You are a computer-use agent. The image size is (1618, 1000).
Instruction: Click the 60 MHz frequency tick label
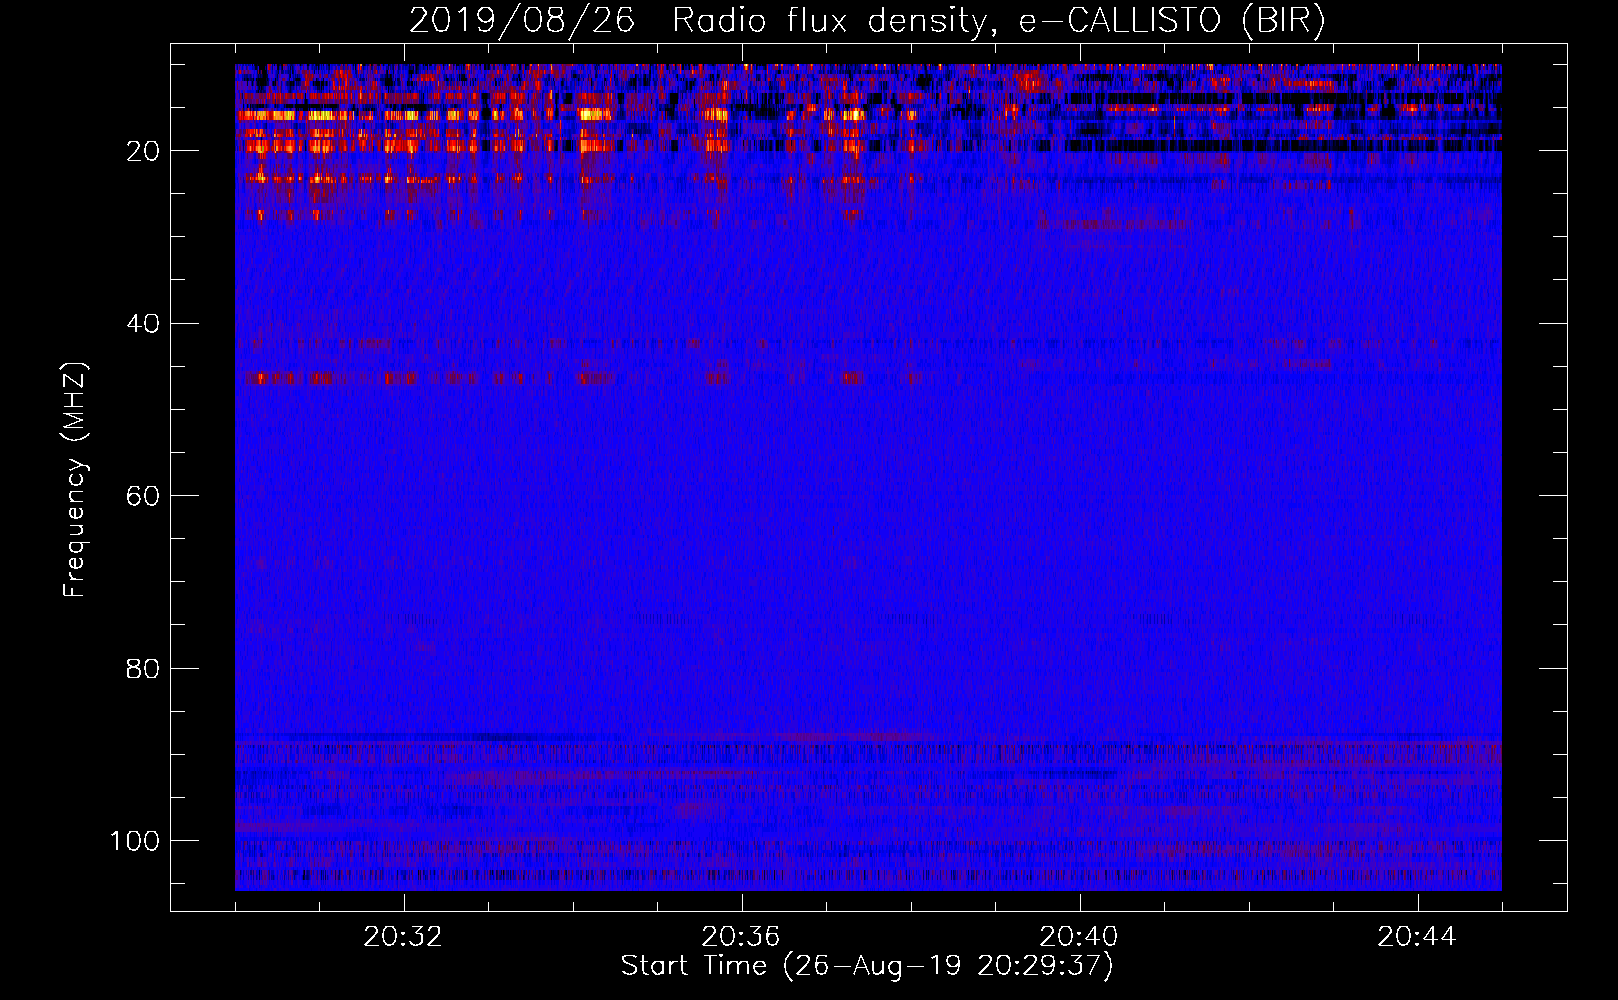point(143,496)
